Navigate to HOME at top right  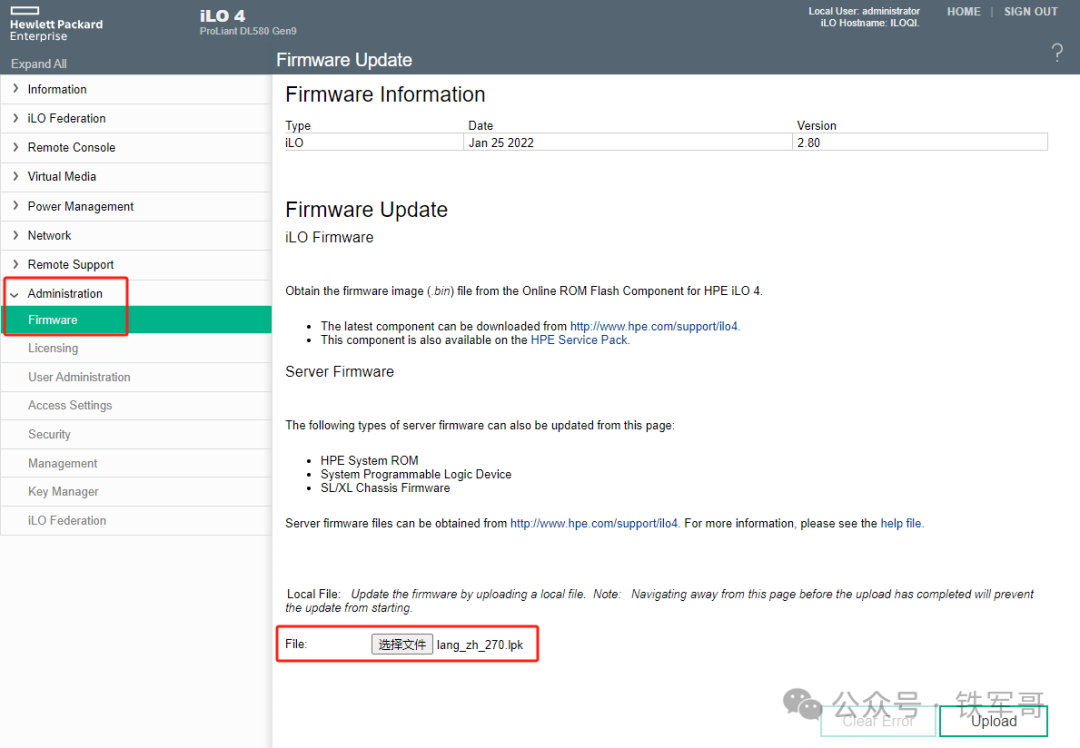click(x=963, y=11)
